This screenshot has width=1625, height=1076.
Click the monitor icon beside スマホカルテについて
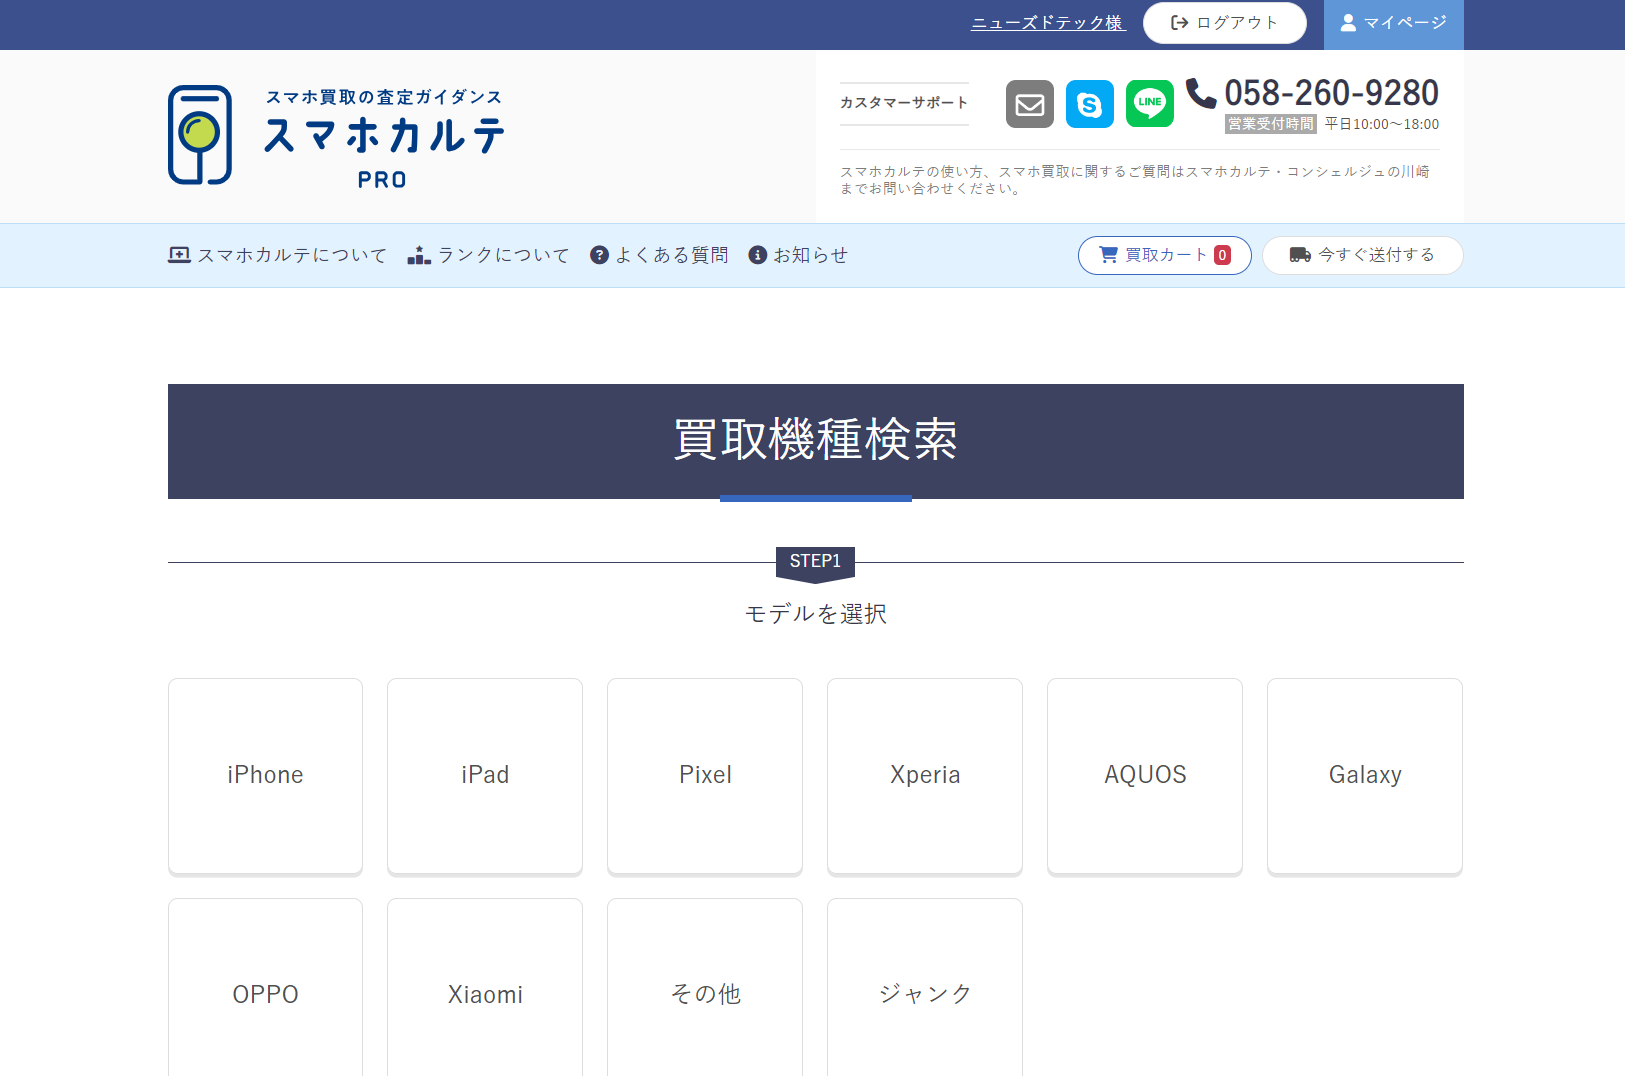(179, 255)
